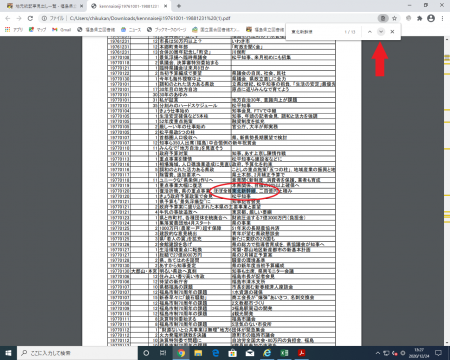Go to previous search match in find bar
Screen dimensions: 450x360
click(x=370, y=32)
